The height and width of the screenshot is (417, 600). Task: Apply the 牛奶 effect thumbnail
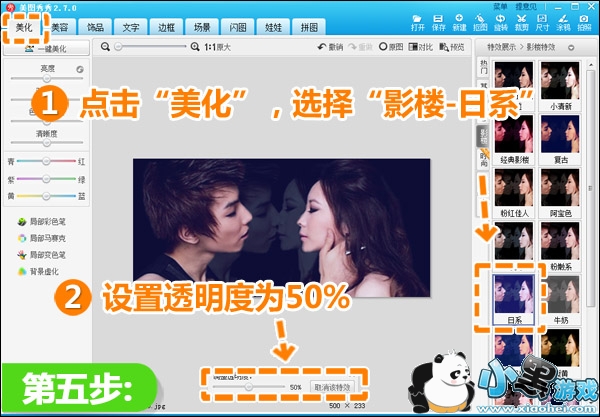560,300
